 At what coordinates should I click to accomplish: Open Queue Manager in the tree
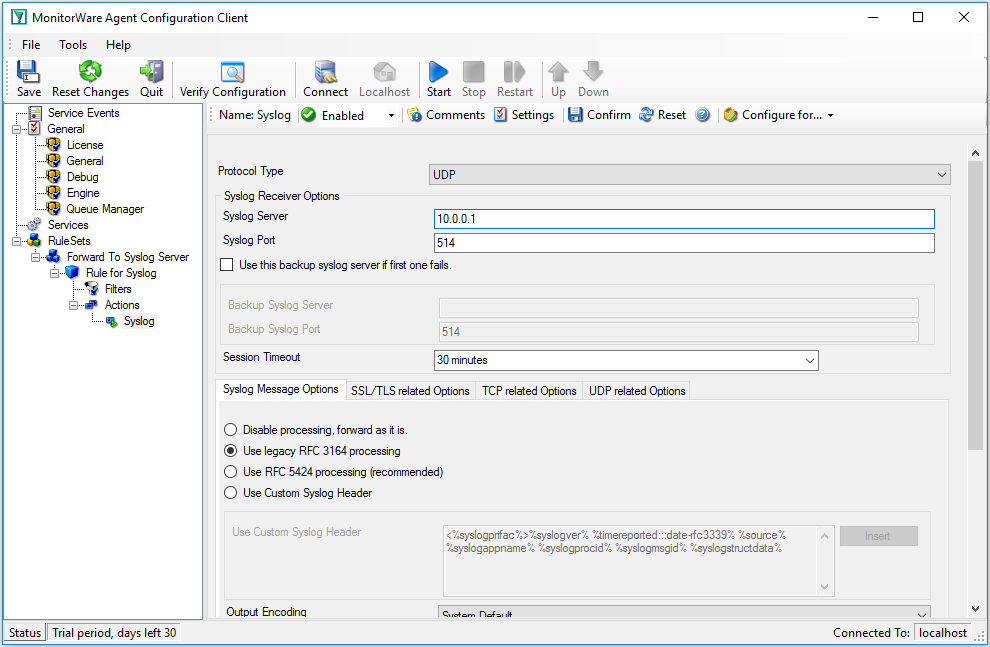coord(105,209)
